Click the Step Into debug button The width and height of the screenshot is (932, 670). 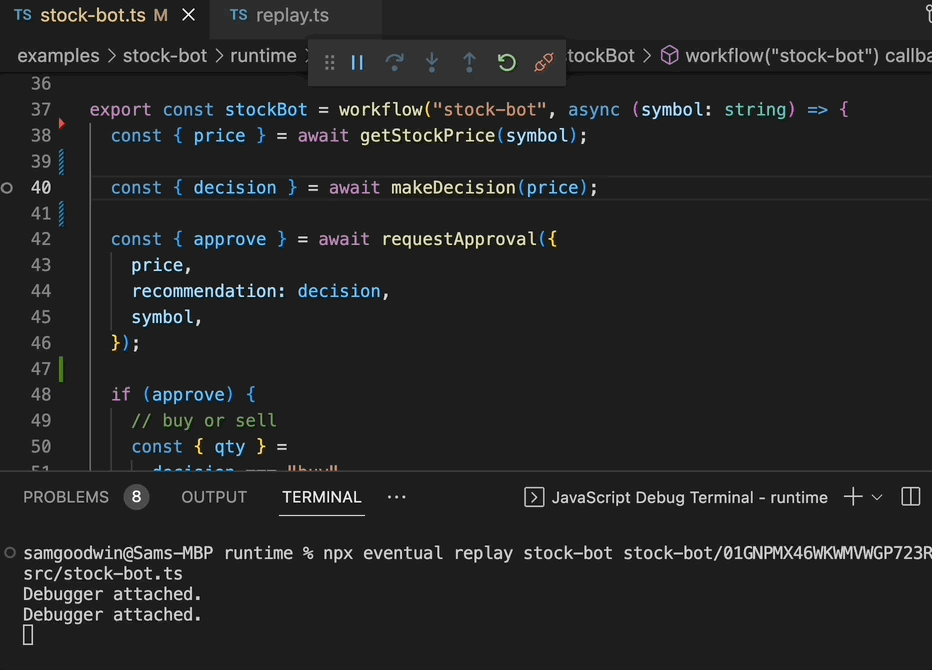point(432,63)
